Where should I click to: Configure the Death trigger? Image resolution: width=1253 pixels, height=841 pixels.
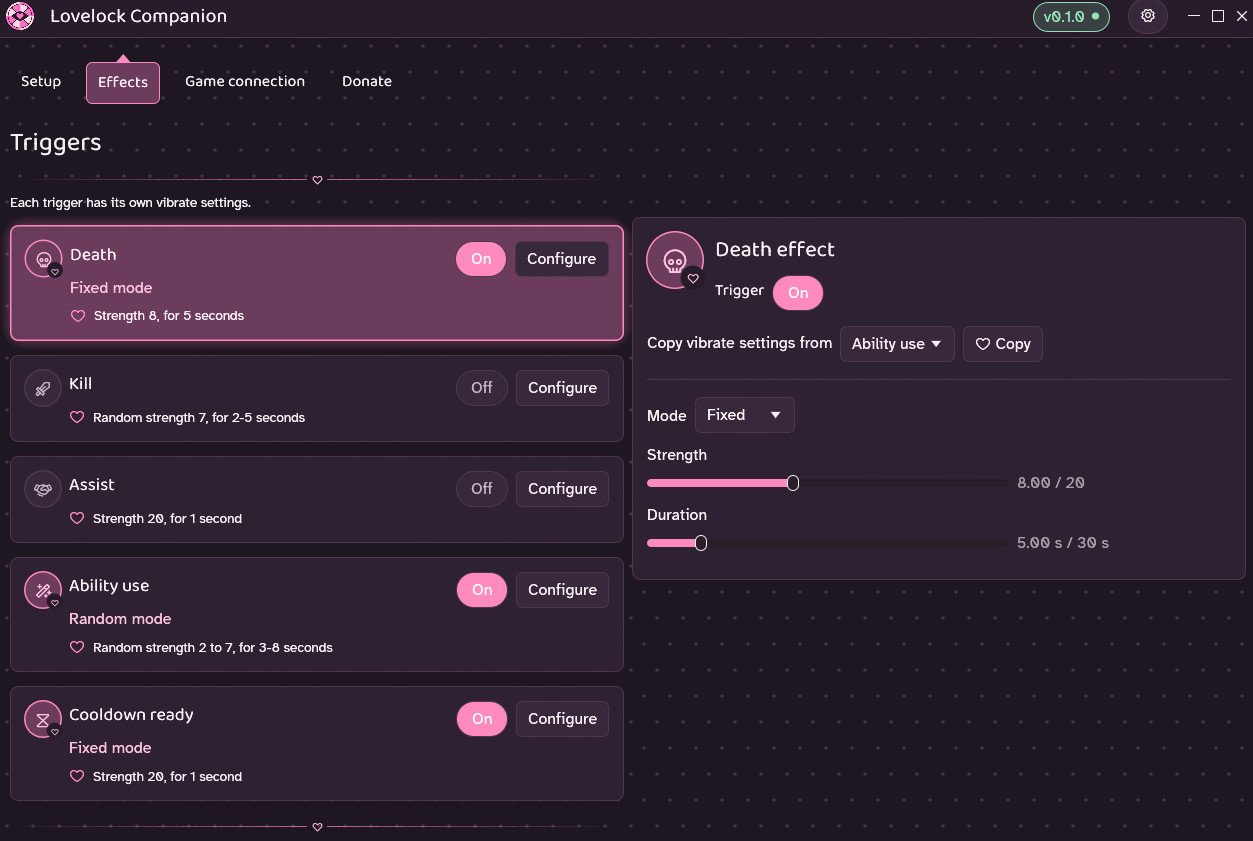[562, 259]
